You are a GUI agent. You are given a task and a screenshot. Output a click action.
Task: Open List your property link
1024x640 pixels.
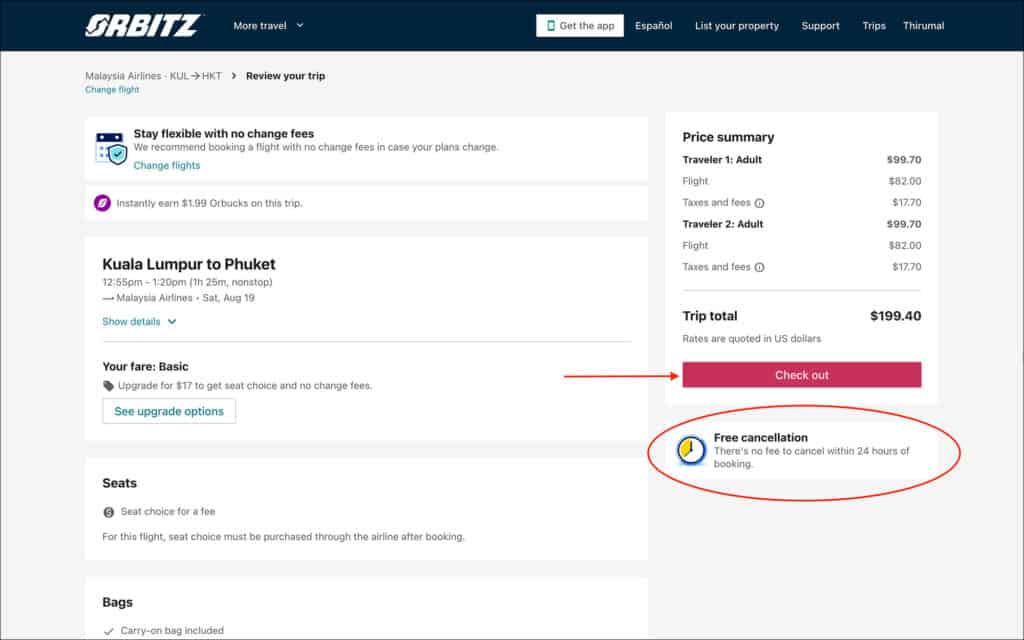pyautogui.click(x=737, y=25)
